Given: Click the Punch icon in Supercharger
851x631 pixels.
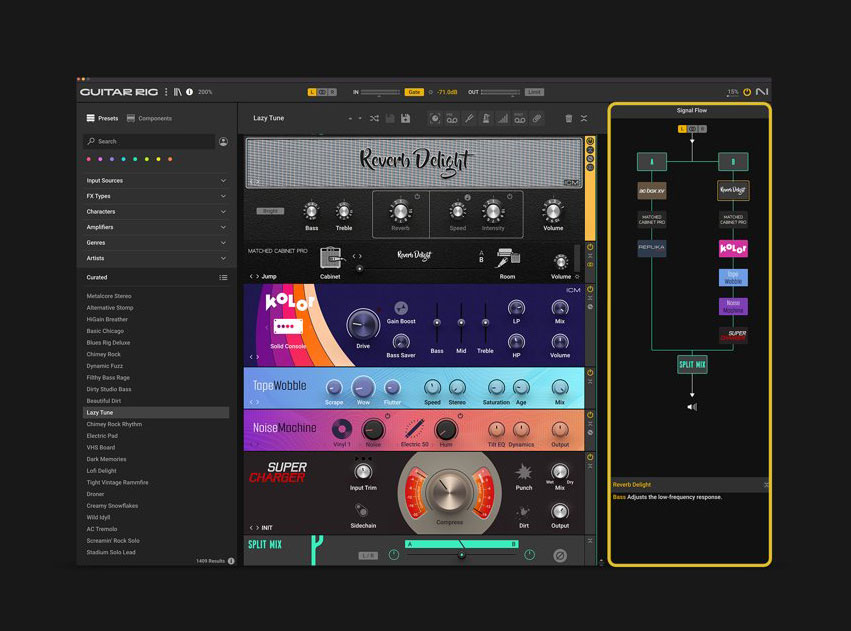Looking at the screenshot, I should pyautogui.click(x=523, y=472).
